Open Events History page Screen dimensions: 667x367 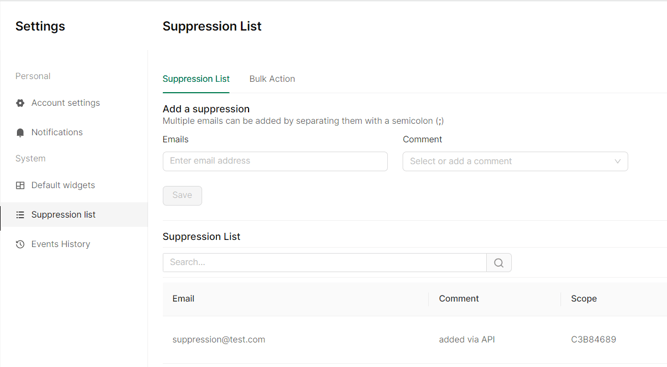pyautogui.click(x=61, y=244)
